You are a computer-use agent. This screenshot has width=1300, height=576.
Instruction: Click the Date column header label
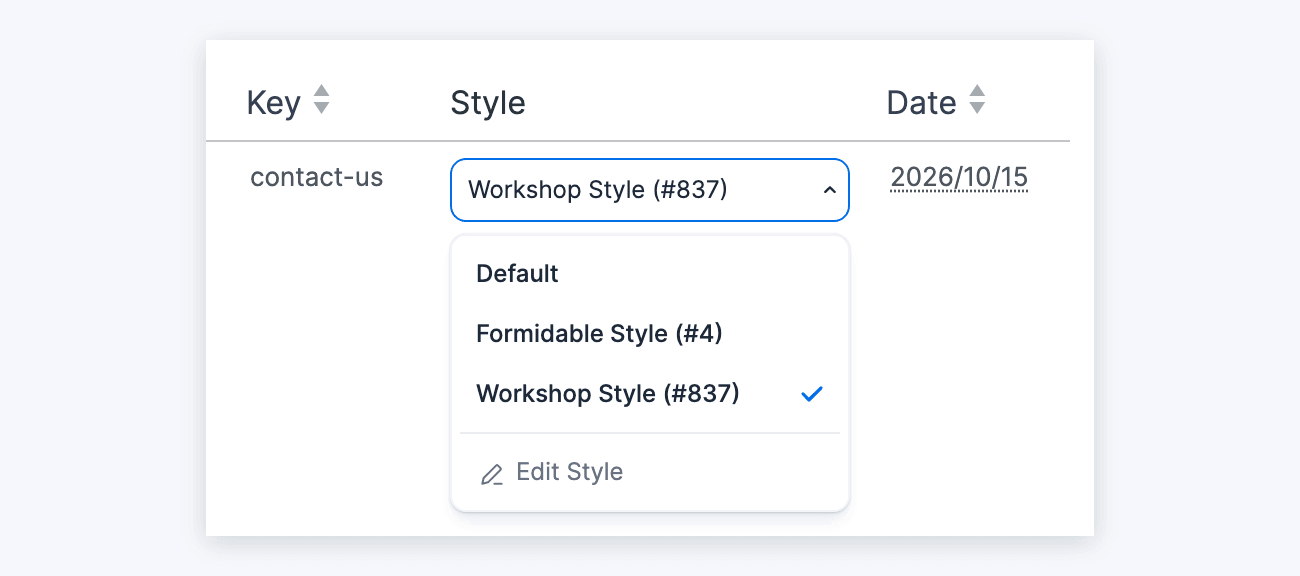tap(921, 102)
